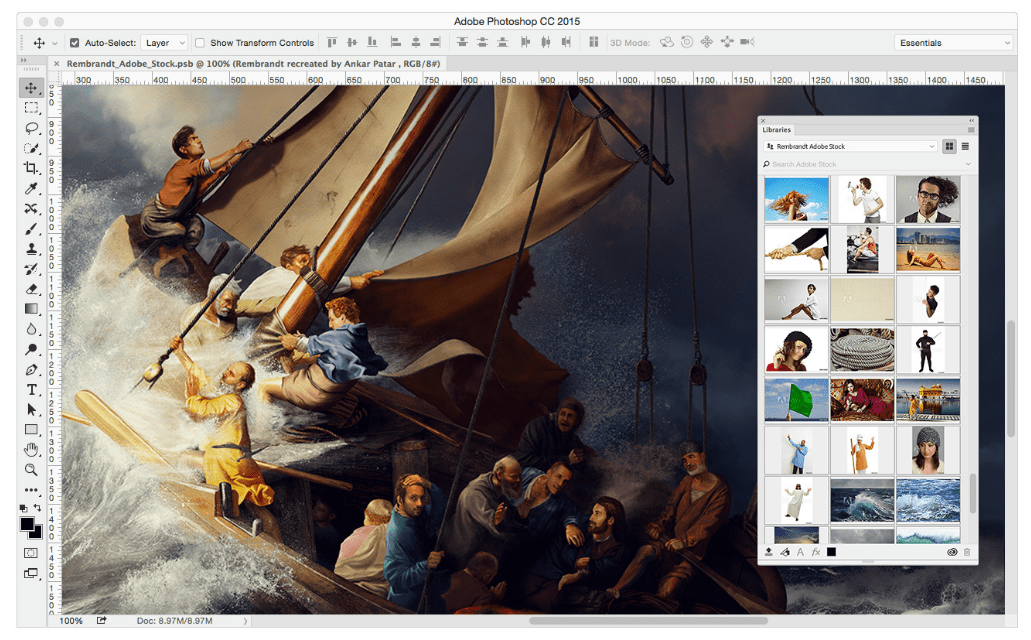Select the Move tool
This screenshot has width=1031, height=640.
(x=33, y=87)
